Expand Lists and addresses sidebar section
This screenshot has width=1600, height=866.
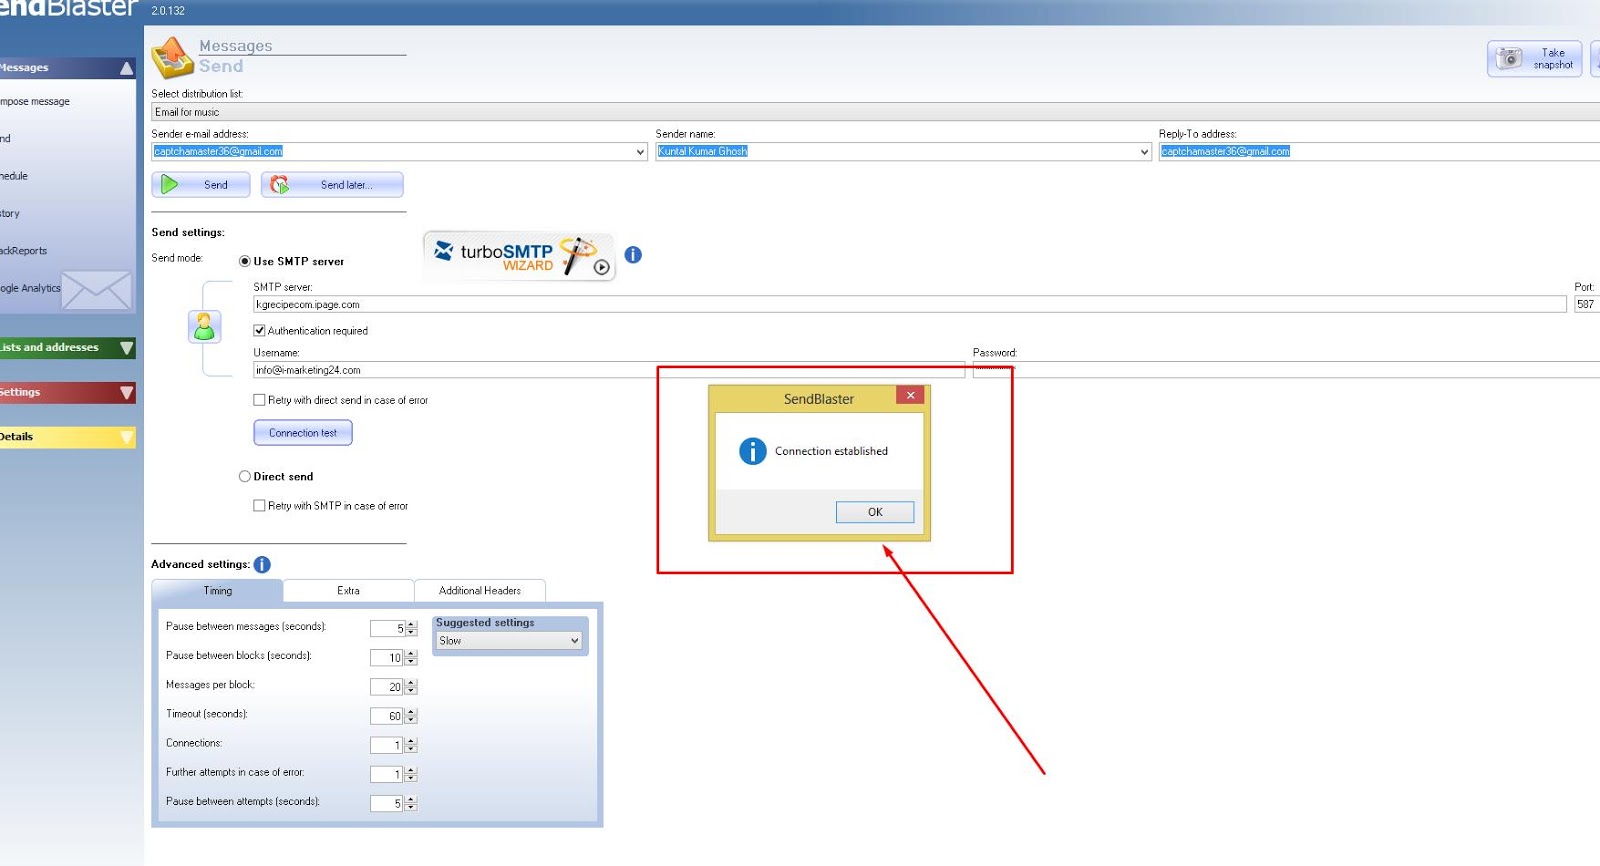pyautogui.click(x=126, y=348)
